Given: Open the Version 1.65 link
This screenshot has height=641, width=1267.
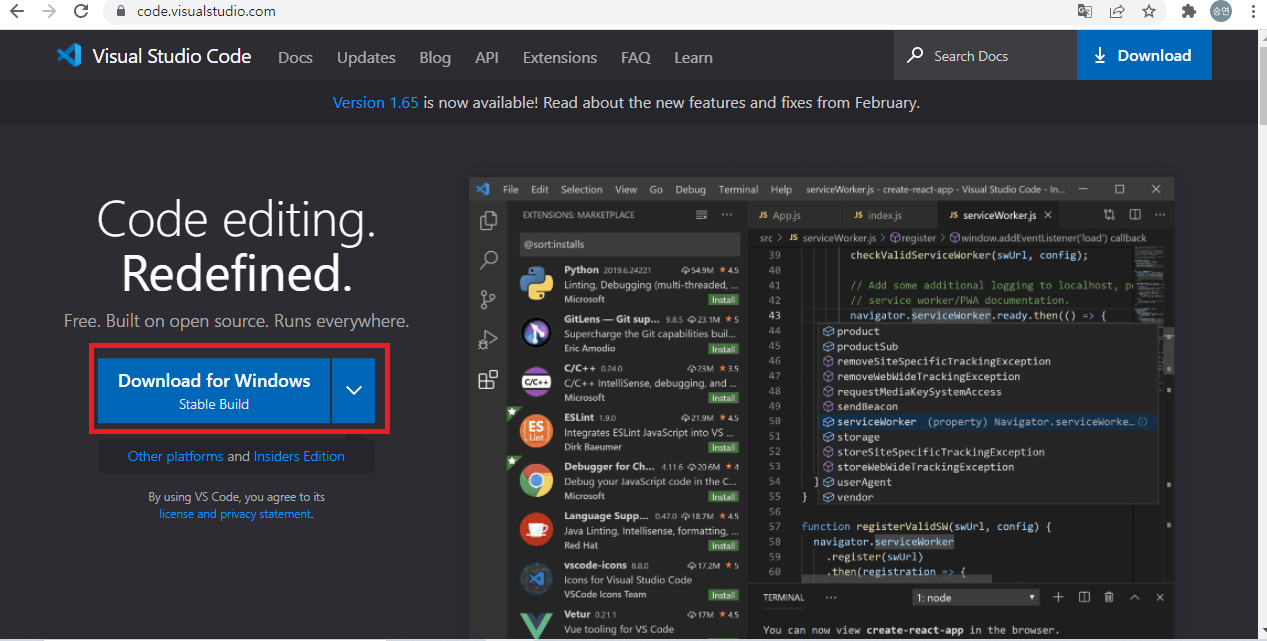Looking at the screenshot, I should 375,102.
